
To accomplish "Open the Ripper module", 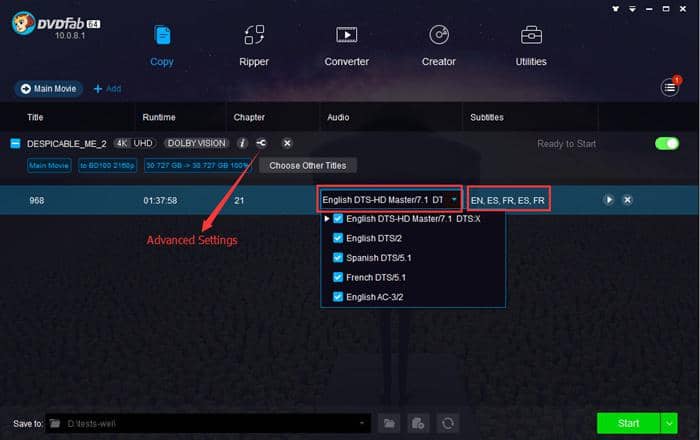I will click(254, 46).
